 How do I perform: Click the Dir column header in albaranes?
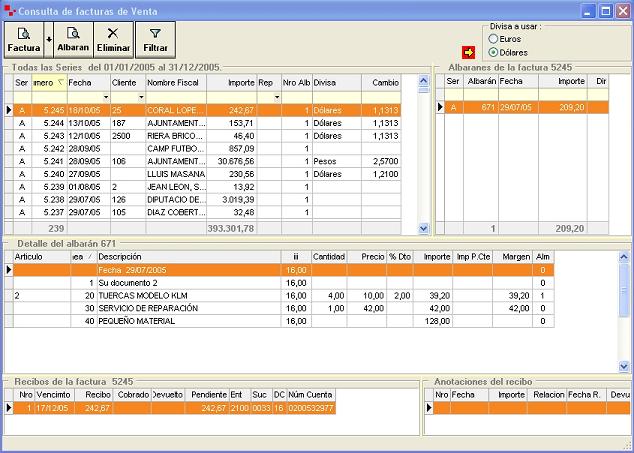point(598,81)
